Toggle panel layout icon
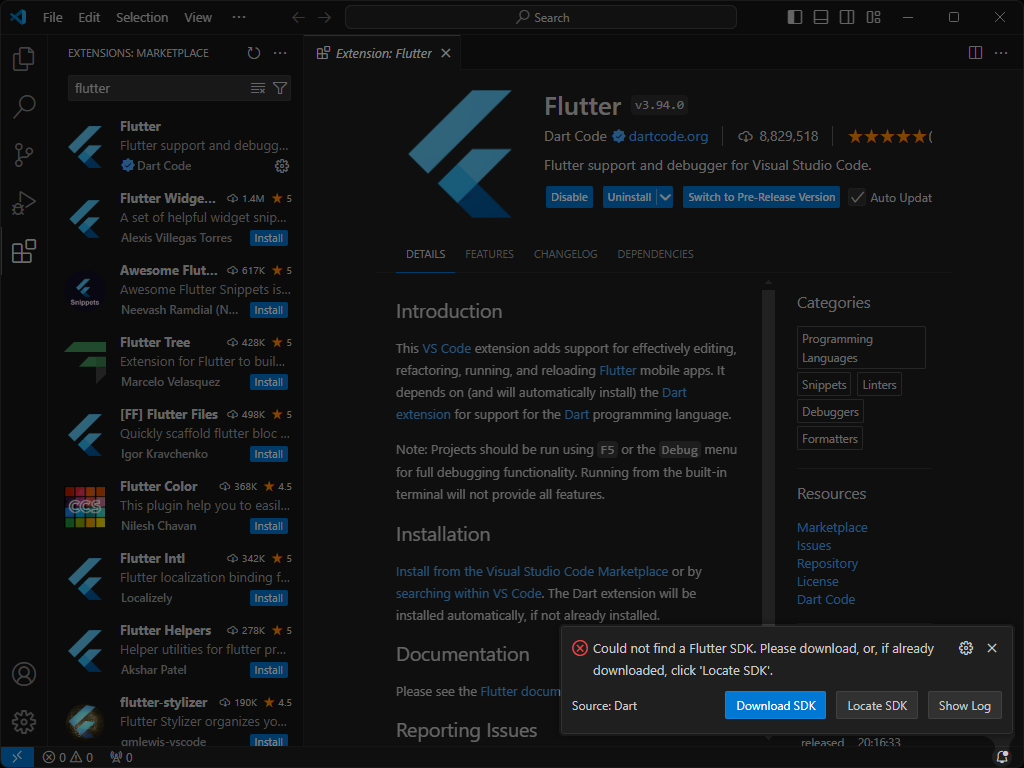The height and width of the screenshot is (768, 1024). (821, 18)
